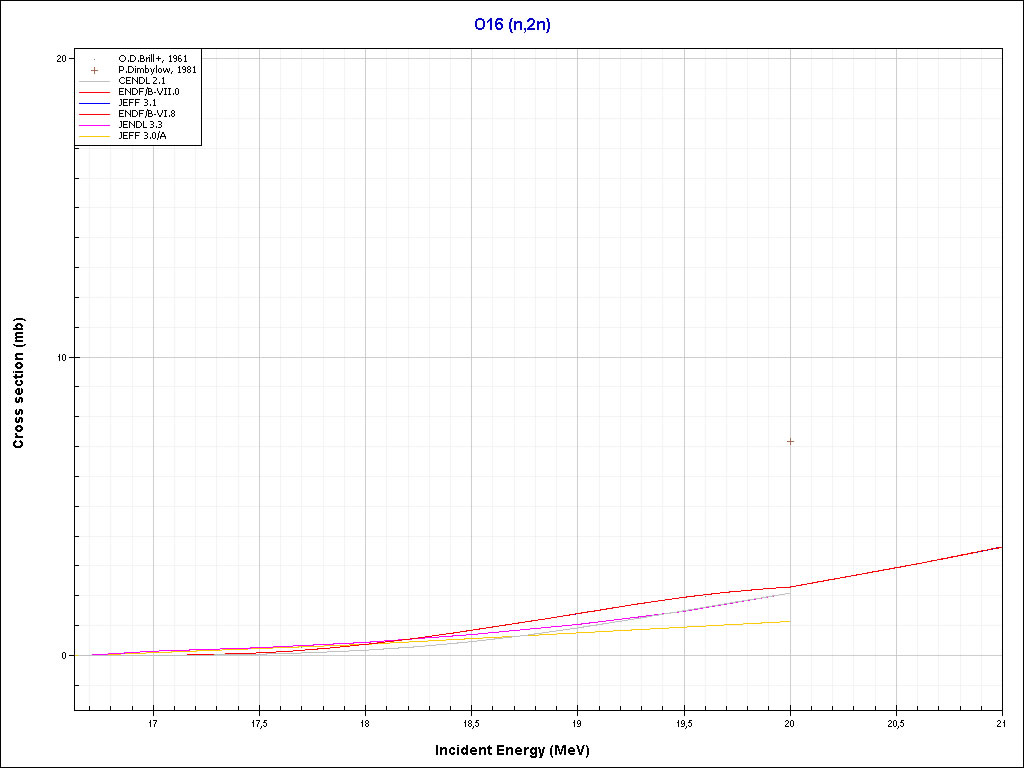
Task: Click the 18,5 tick on the x-axis
Action: click(471, 723)
